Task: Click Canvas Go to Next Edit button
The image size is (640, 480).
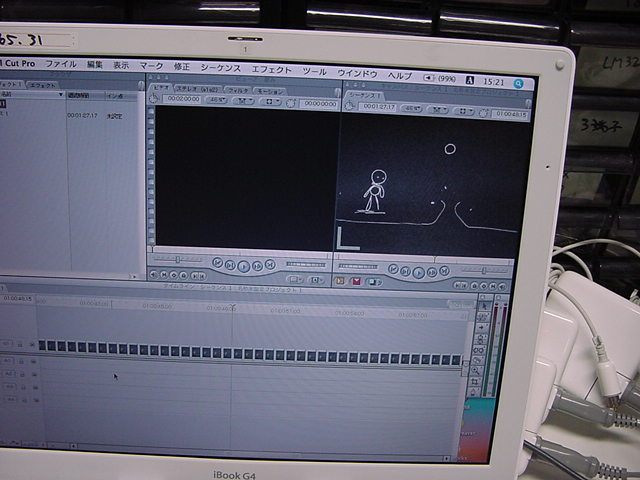Action: tap(444, 271)
